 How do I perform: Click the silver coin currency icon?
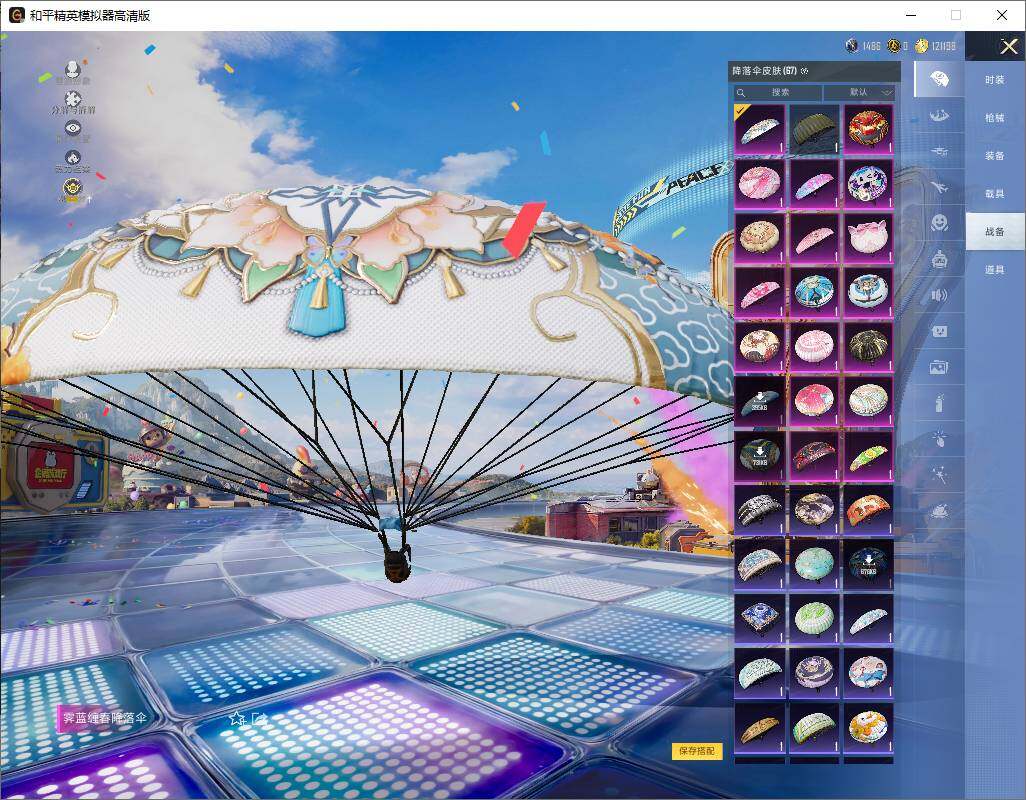click(x=851, y=46)
